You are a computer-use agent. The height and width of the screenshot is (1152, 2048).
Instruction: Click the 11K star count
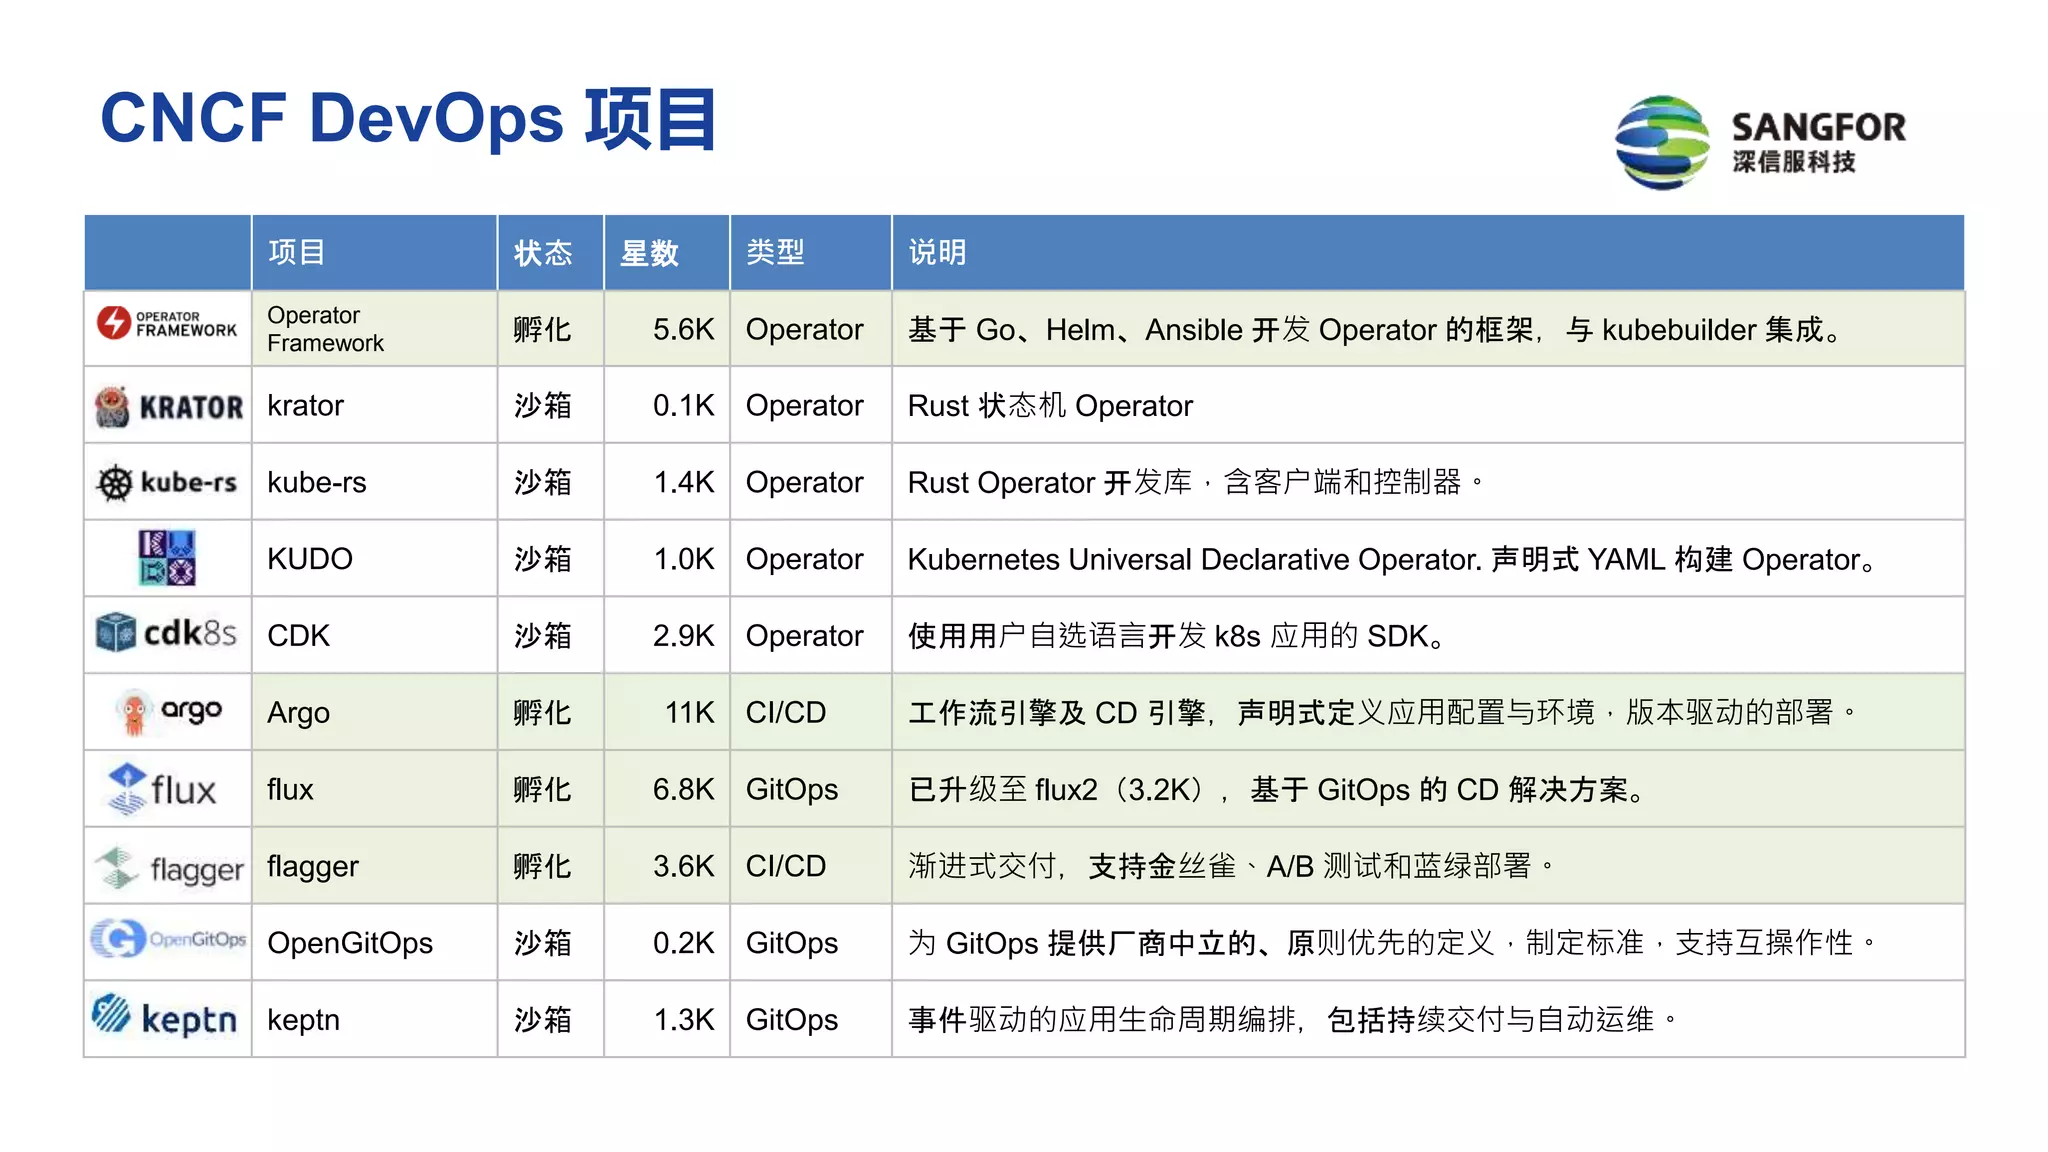(x=689, y=713)
